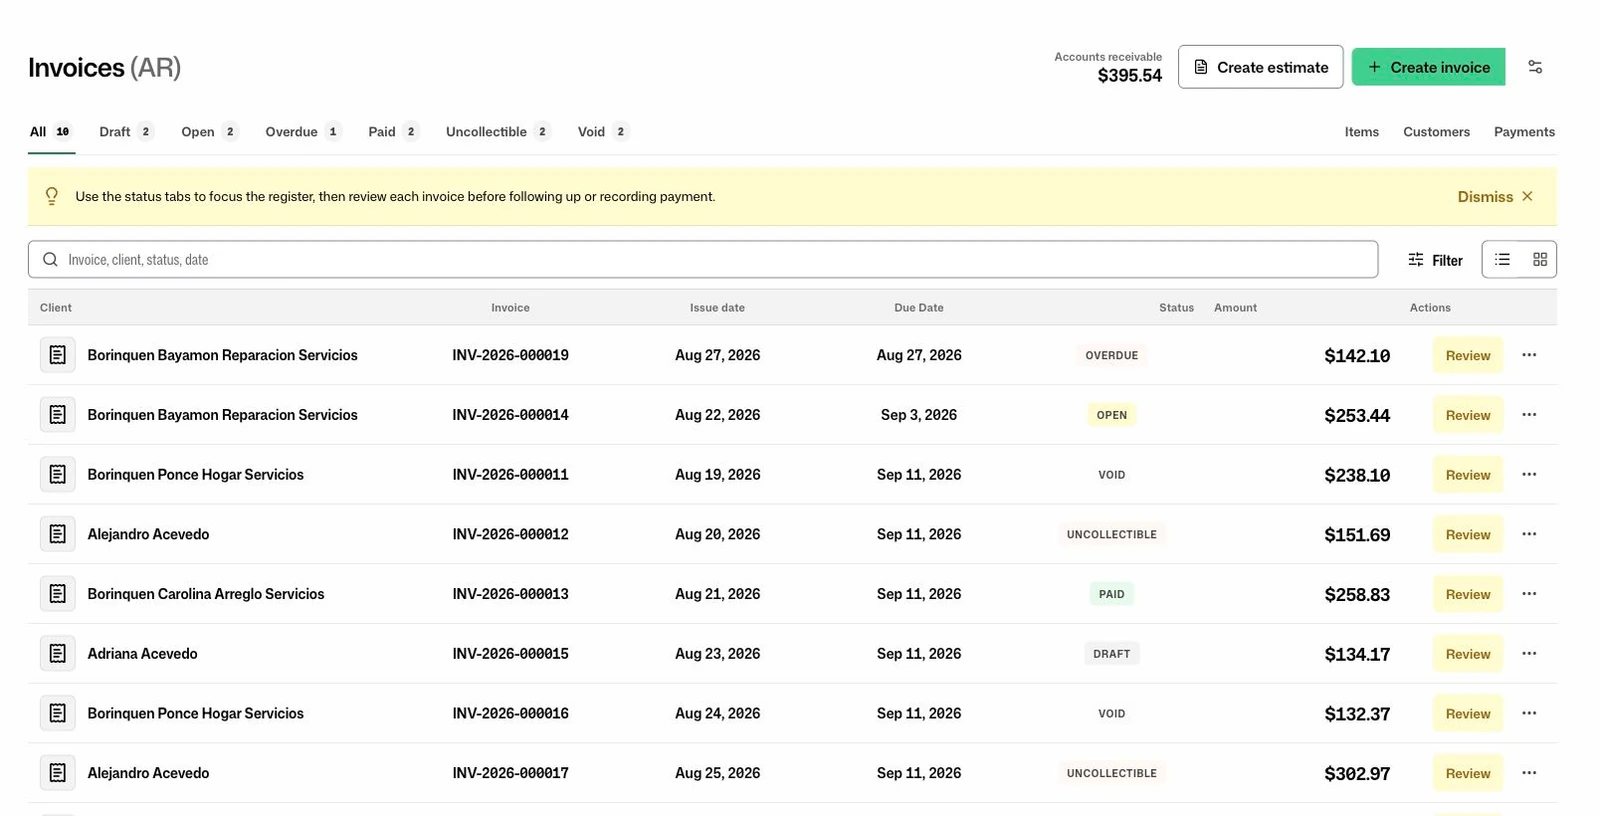Sort by Amount column header
The height and width of the screenshot is (816, 1600).
pos(1235,308)
